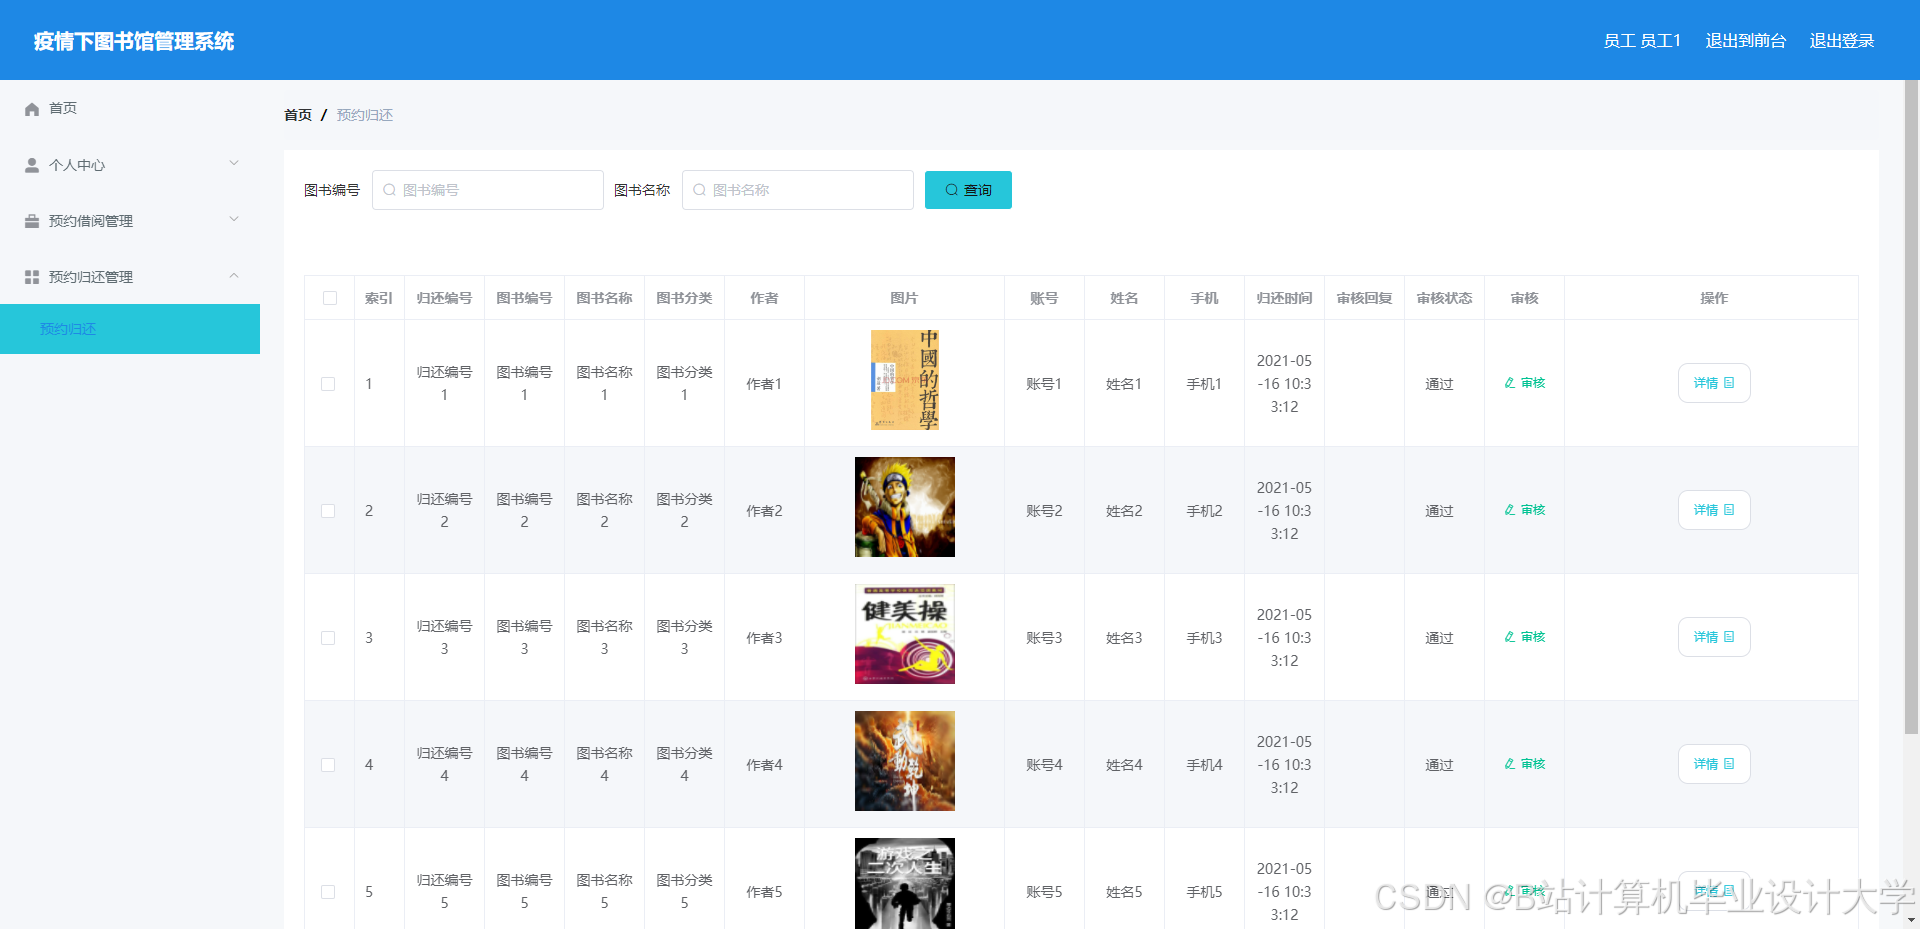The width and height of the screenshot is (1920, 929).
Task: Open the fiery book cover in row 4
Action: pyautogui.click(x=905, y=761)
